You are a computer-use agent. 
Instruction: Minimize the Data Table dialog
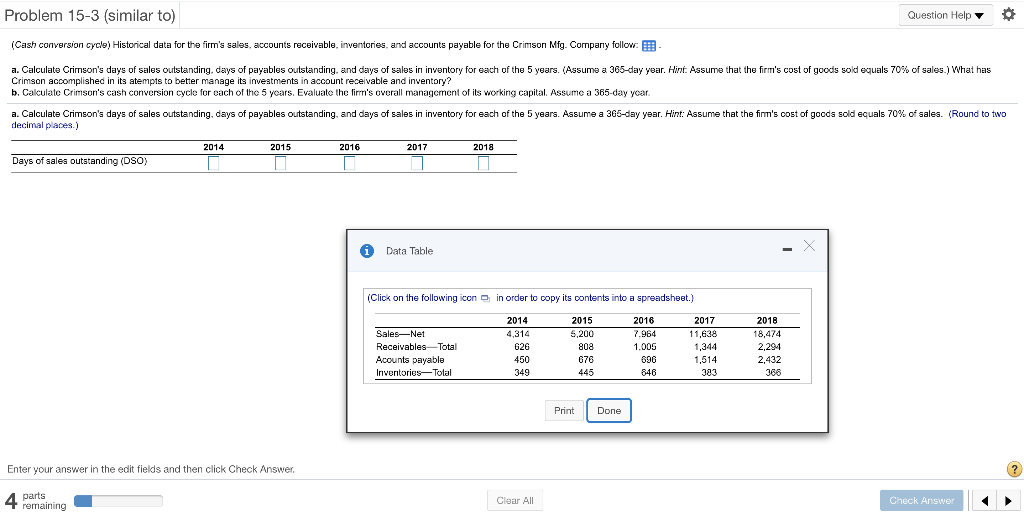pos(788,249)
